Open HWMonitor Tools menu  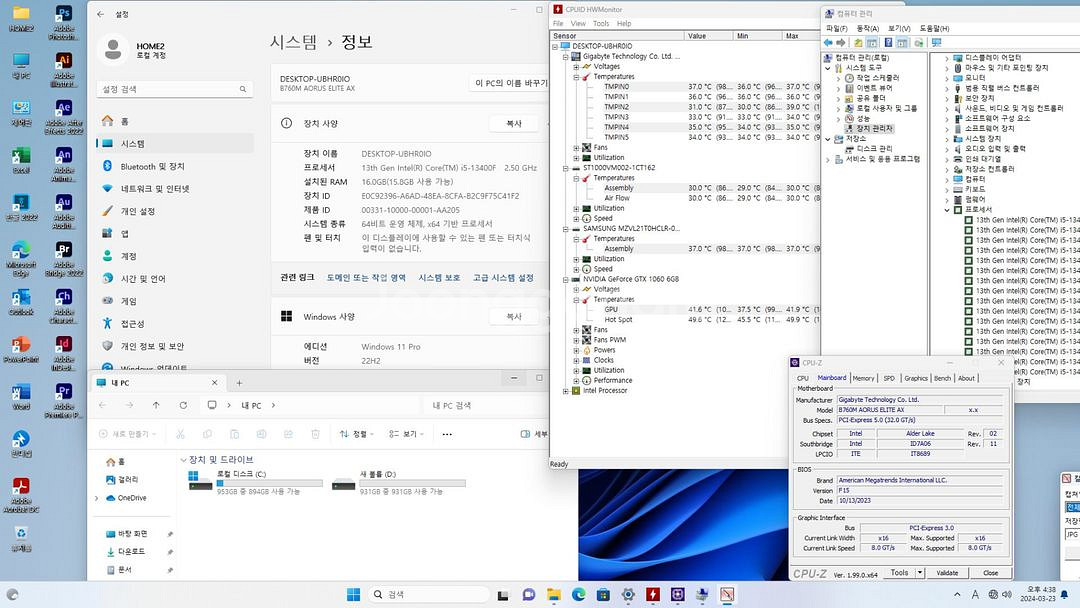coord(601,23)
